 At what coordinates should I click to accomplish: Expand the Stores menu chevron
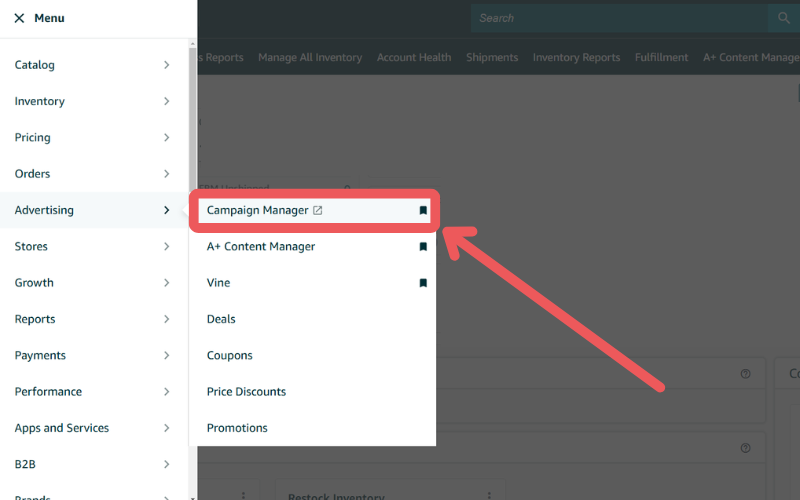166,246
